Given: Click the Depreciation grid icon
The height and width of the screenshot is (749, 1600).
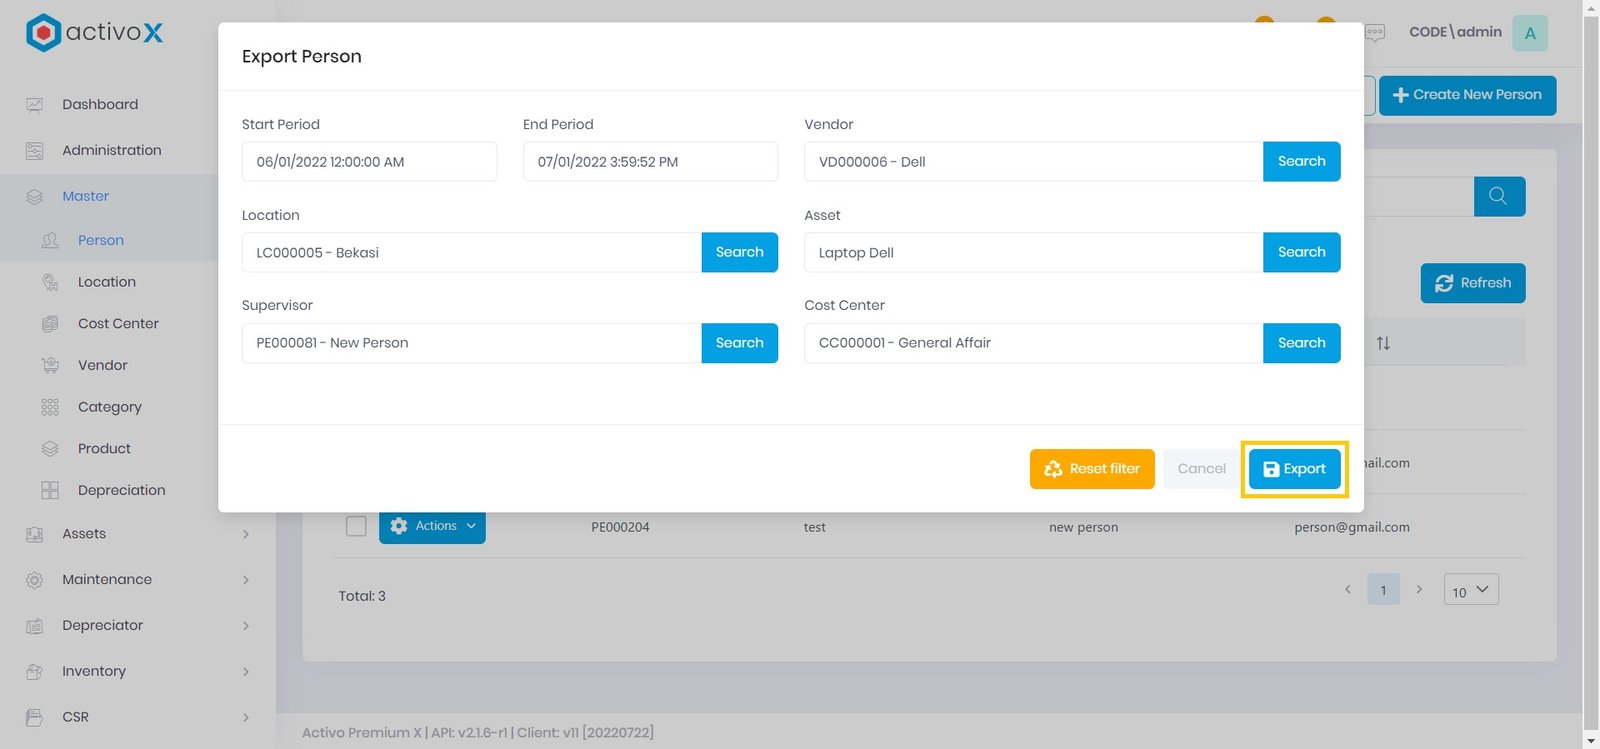Looking at the screenshot, I should tap(50, 490).
